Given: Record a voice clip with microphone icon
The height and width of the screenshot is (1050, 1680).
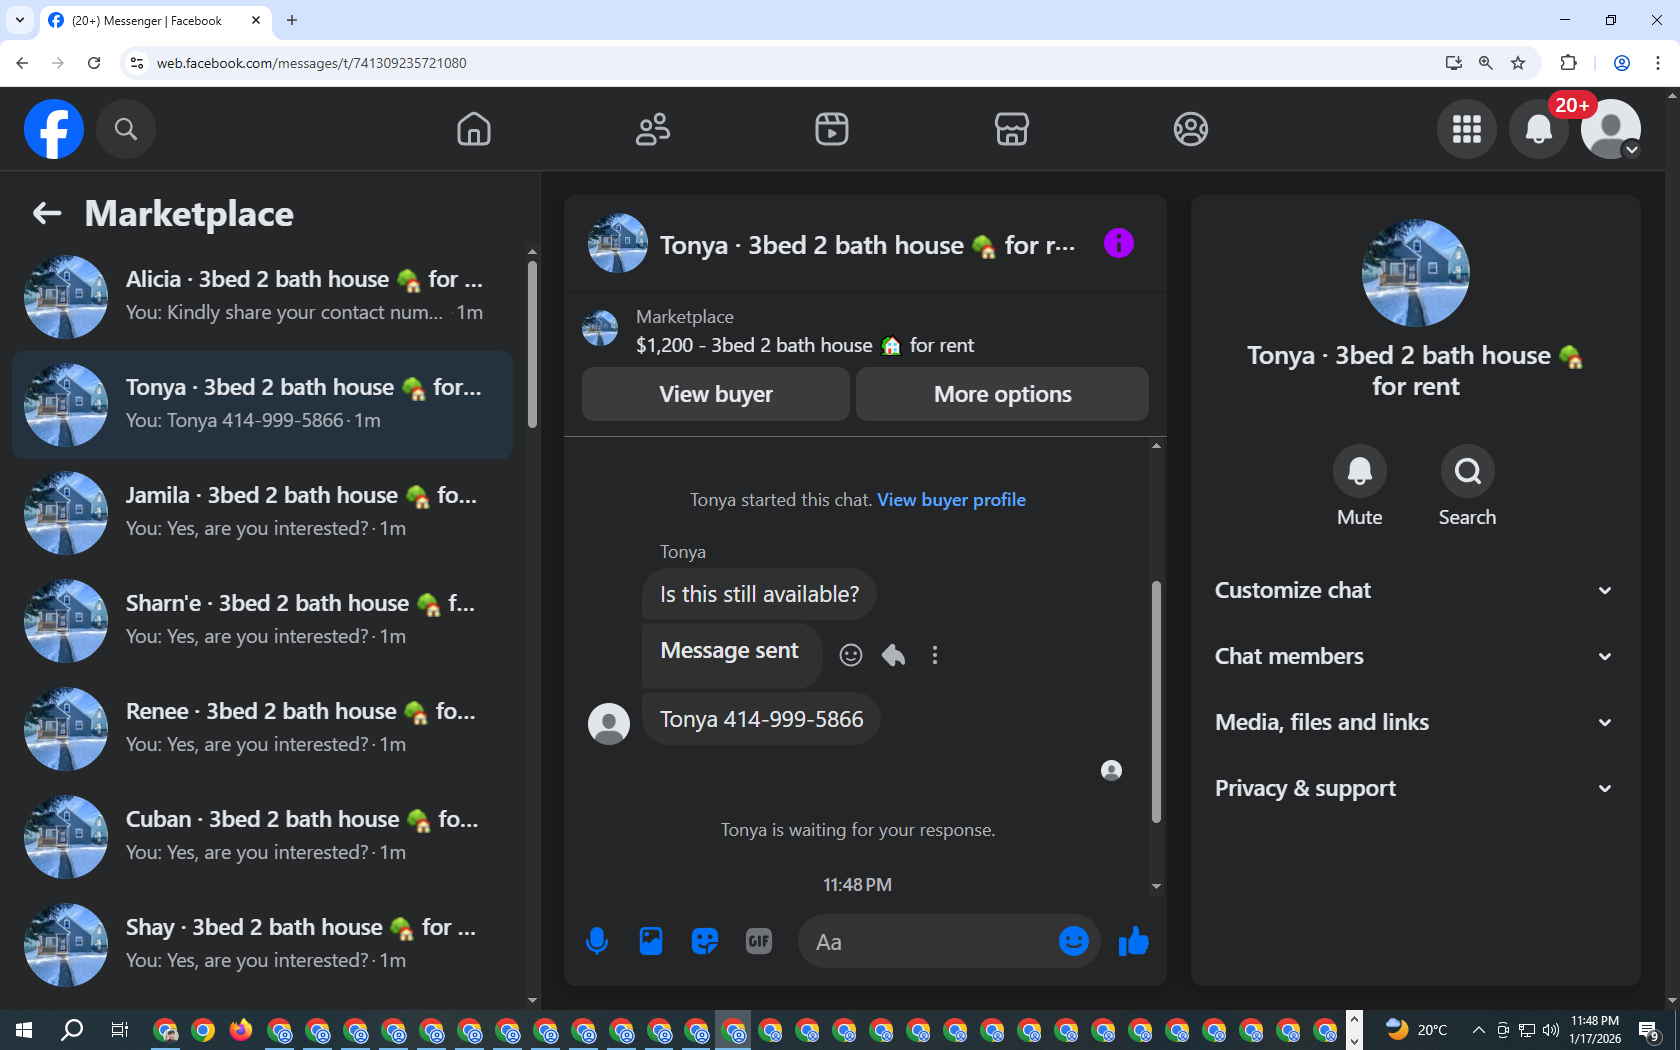Looking at the screenshot, I should point(597,941).
